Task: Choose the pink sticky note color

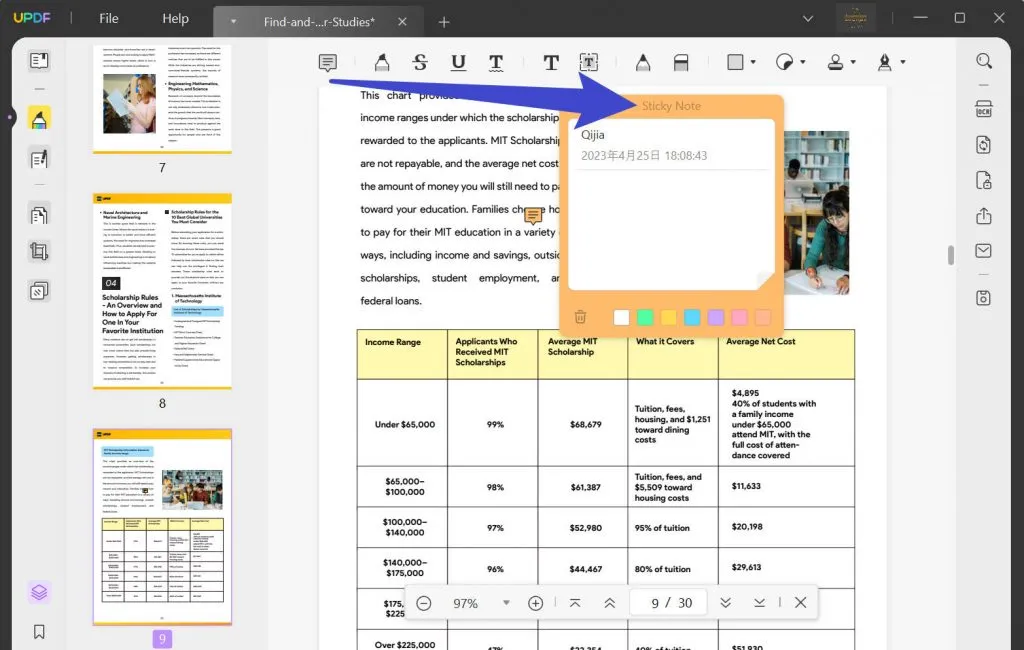Action: (x=739, y=317)
